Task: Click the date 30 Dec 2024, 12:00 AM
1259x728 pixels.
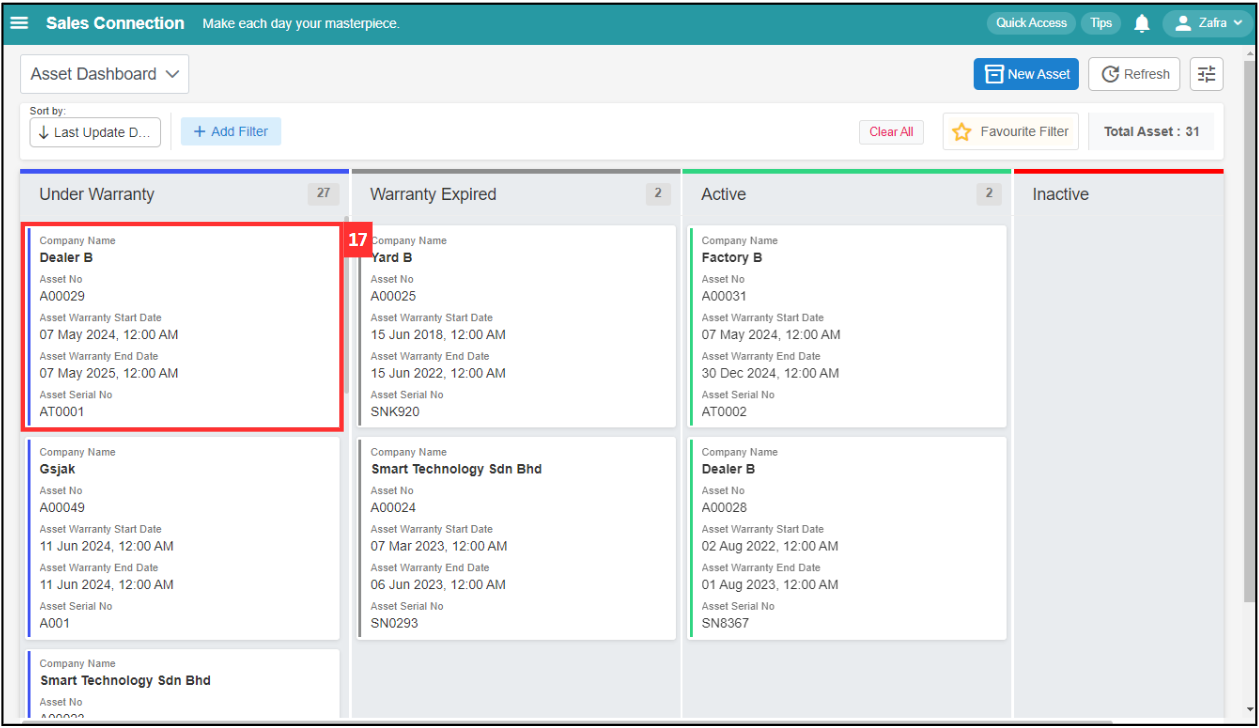Action: click(770, 373)
